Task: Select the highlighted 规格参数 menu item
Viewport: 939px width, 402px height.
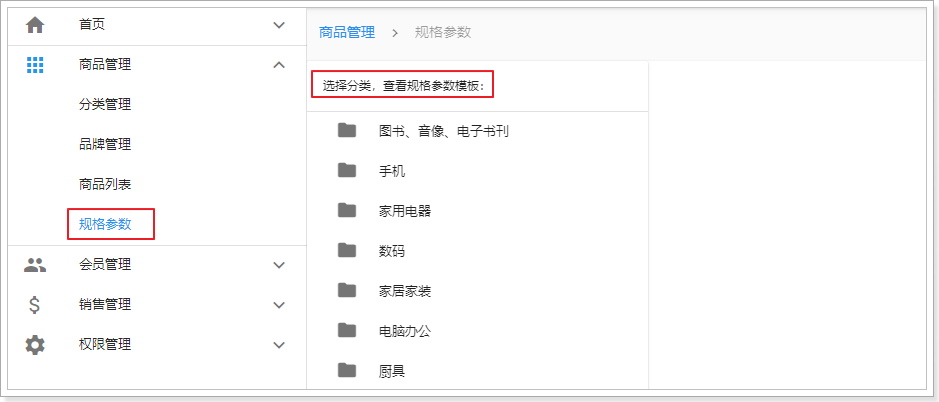Action: pyautogui.click(x=105, y=224)
